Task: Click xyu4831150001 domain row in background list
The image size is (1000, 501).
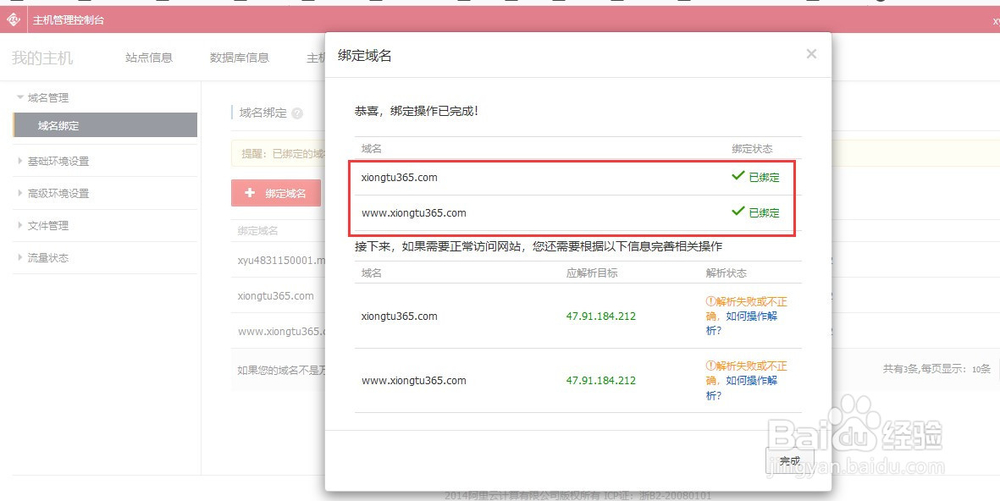Action: (x=281, y=261)
